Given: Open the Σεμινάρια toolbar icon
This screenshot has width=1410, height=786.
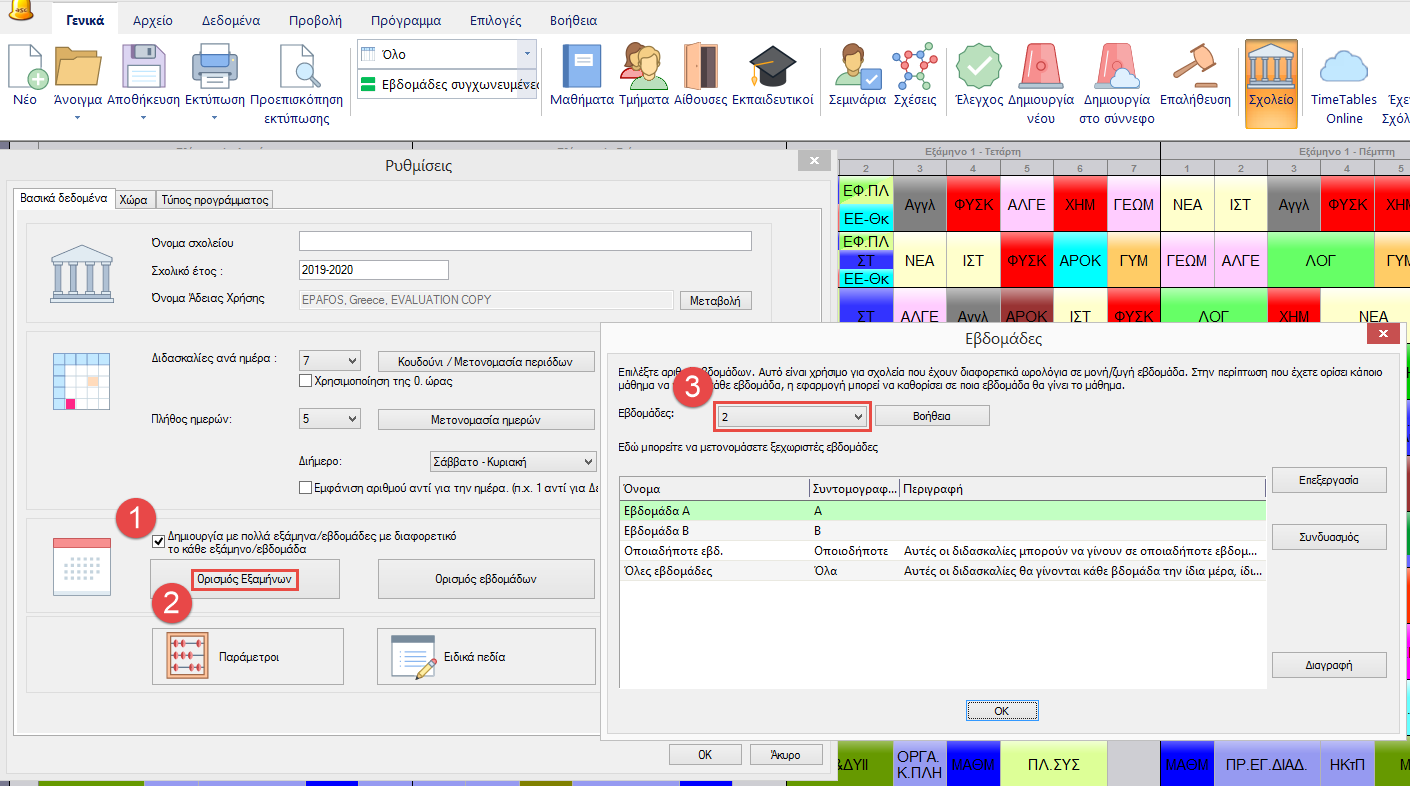Looking at the screenshot, I should 858,68.
